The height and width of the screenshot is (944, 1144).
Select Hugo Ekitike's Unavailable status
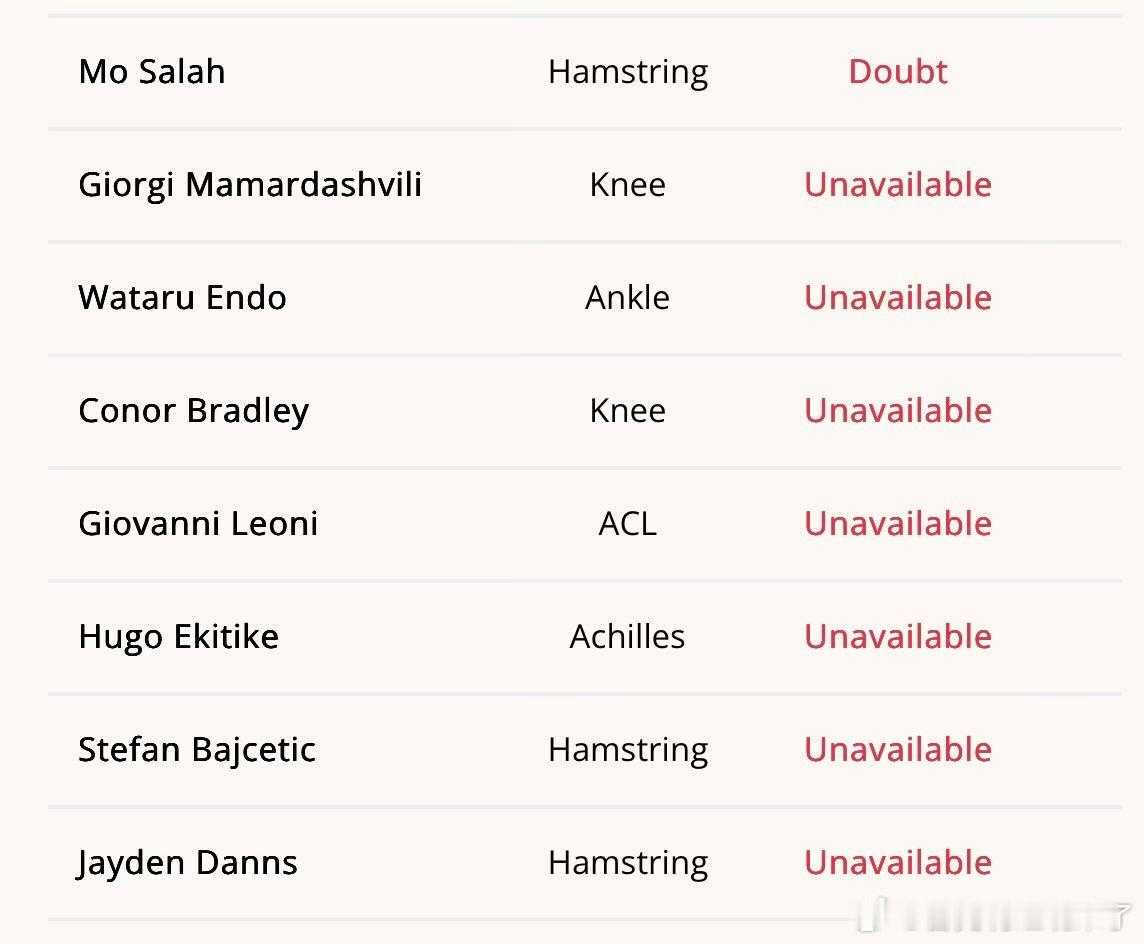(x=898, y=637)
